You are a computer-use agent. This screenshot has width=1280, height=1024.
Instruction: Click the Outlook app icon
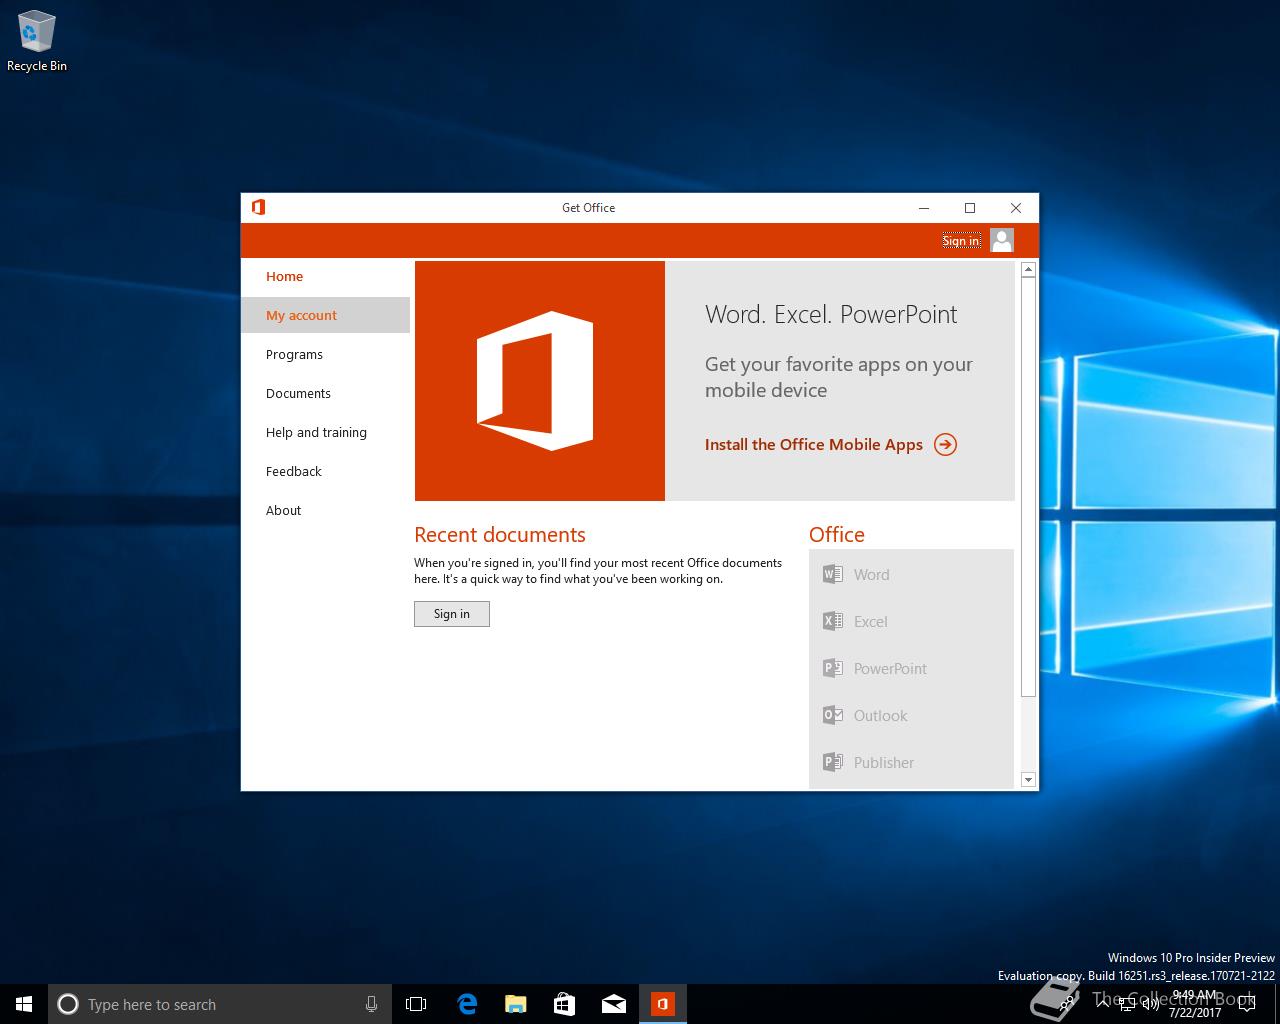point(832,715)
